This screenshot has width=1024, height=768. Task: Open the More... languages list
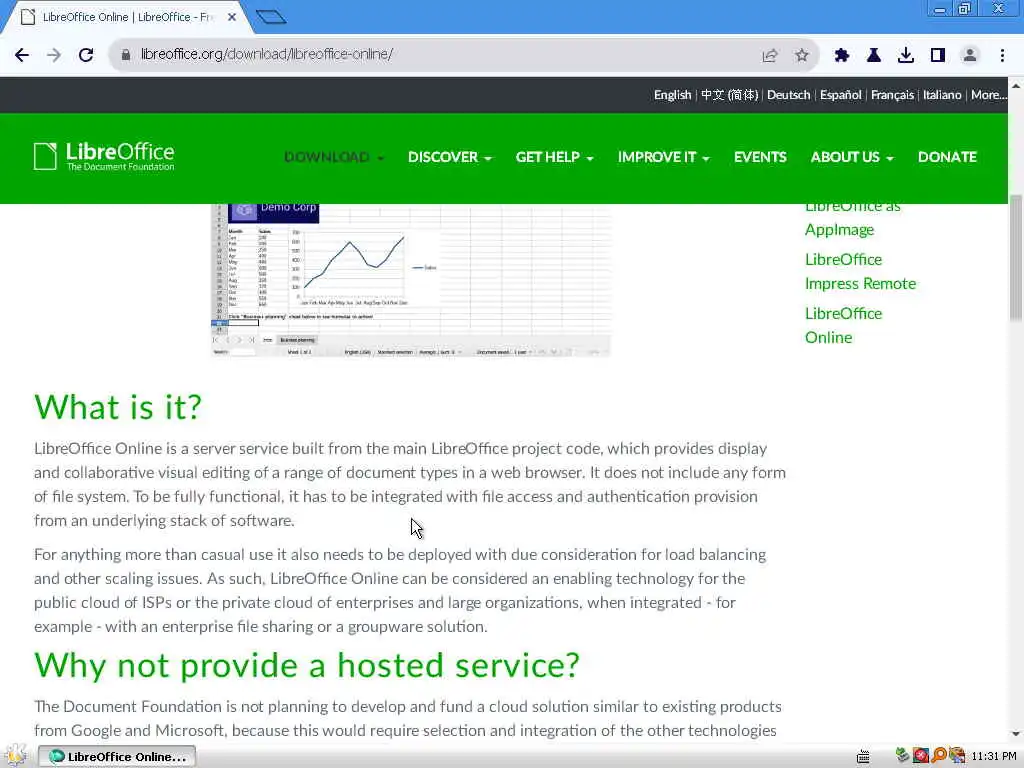(x=989, y=95)
